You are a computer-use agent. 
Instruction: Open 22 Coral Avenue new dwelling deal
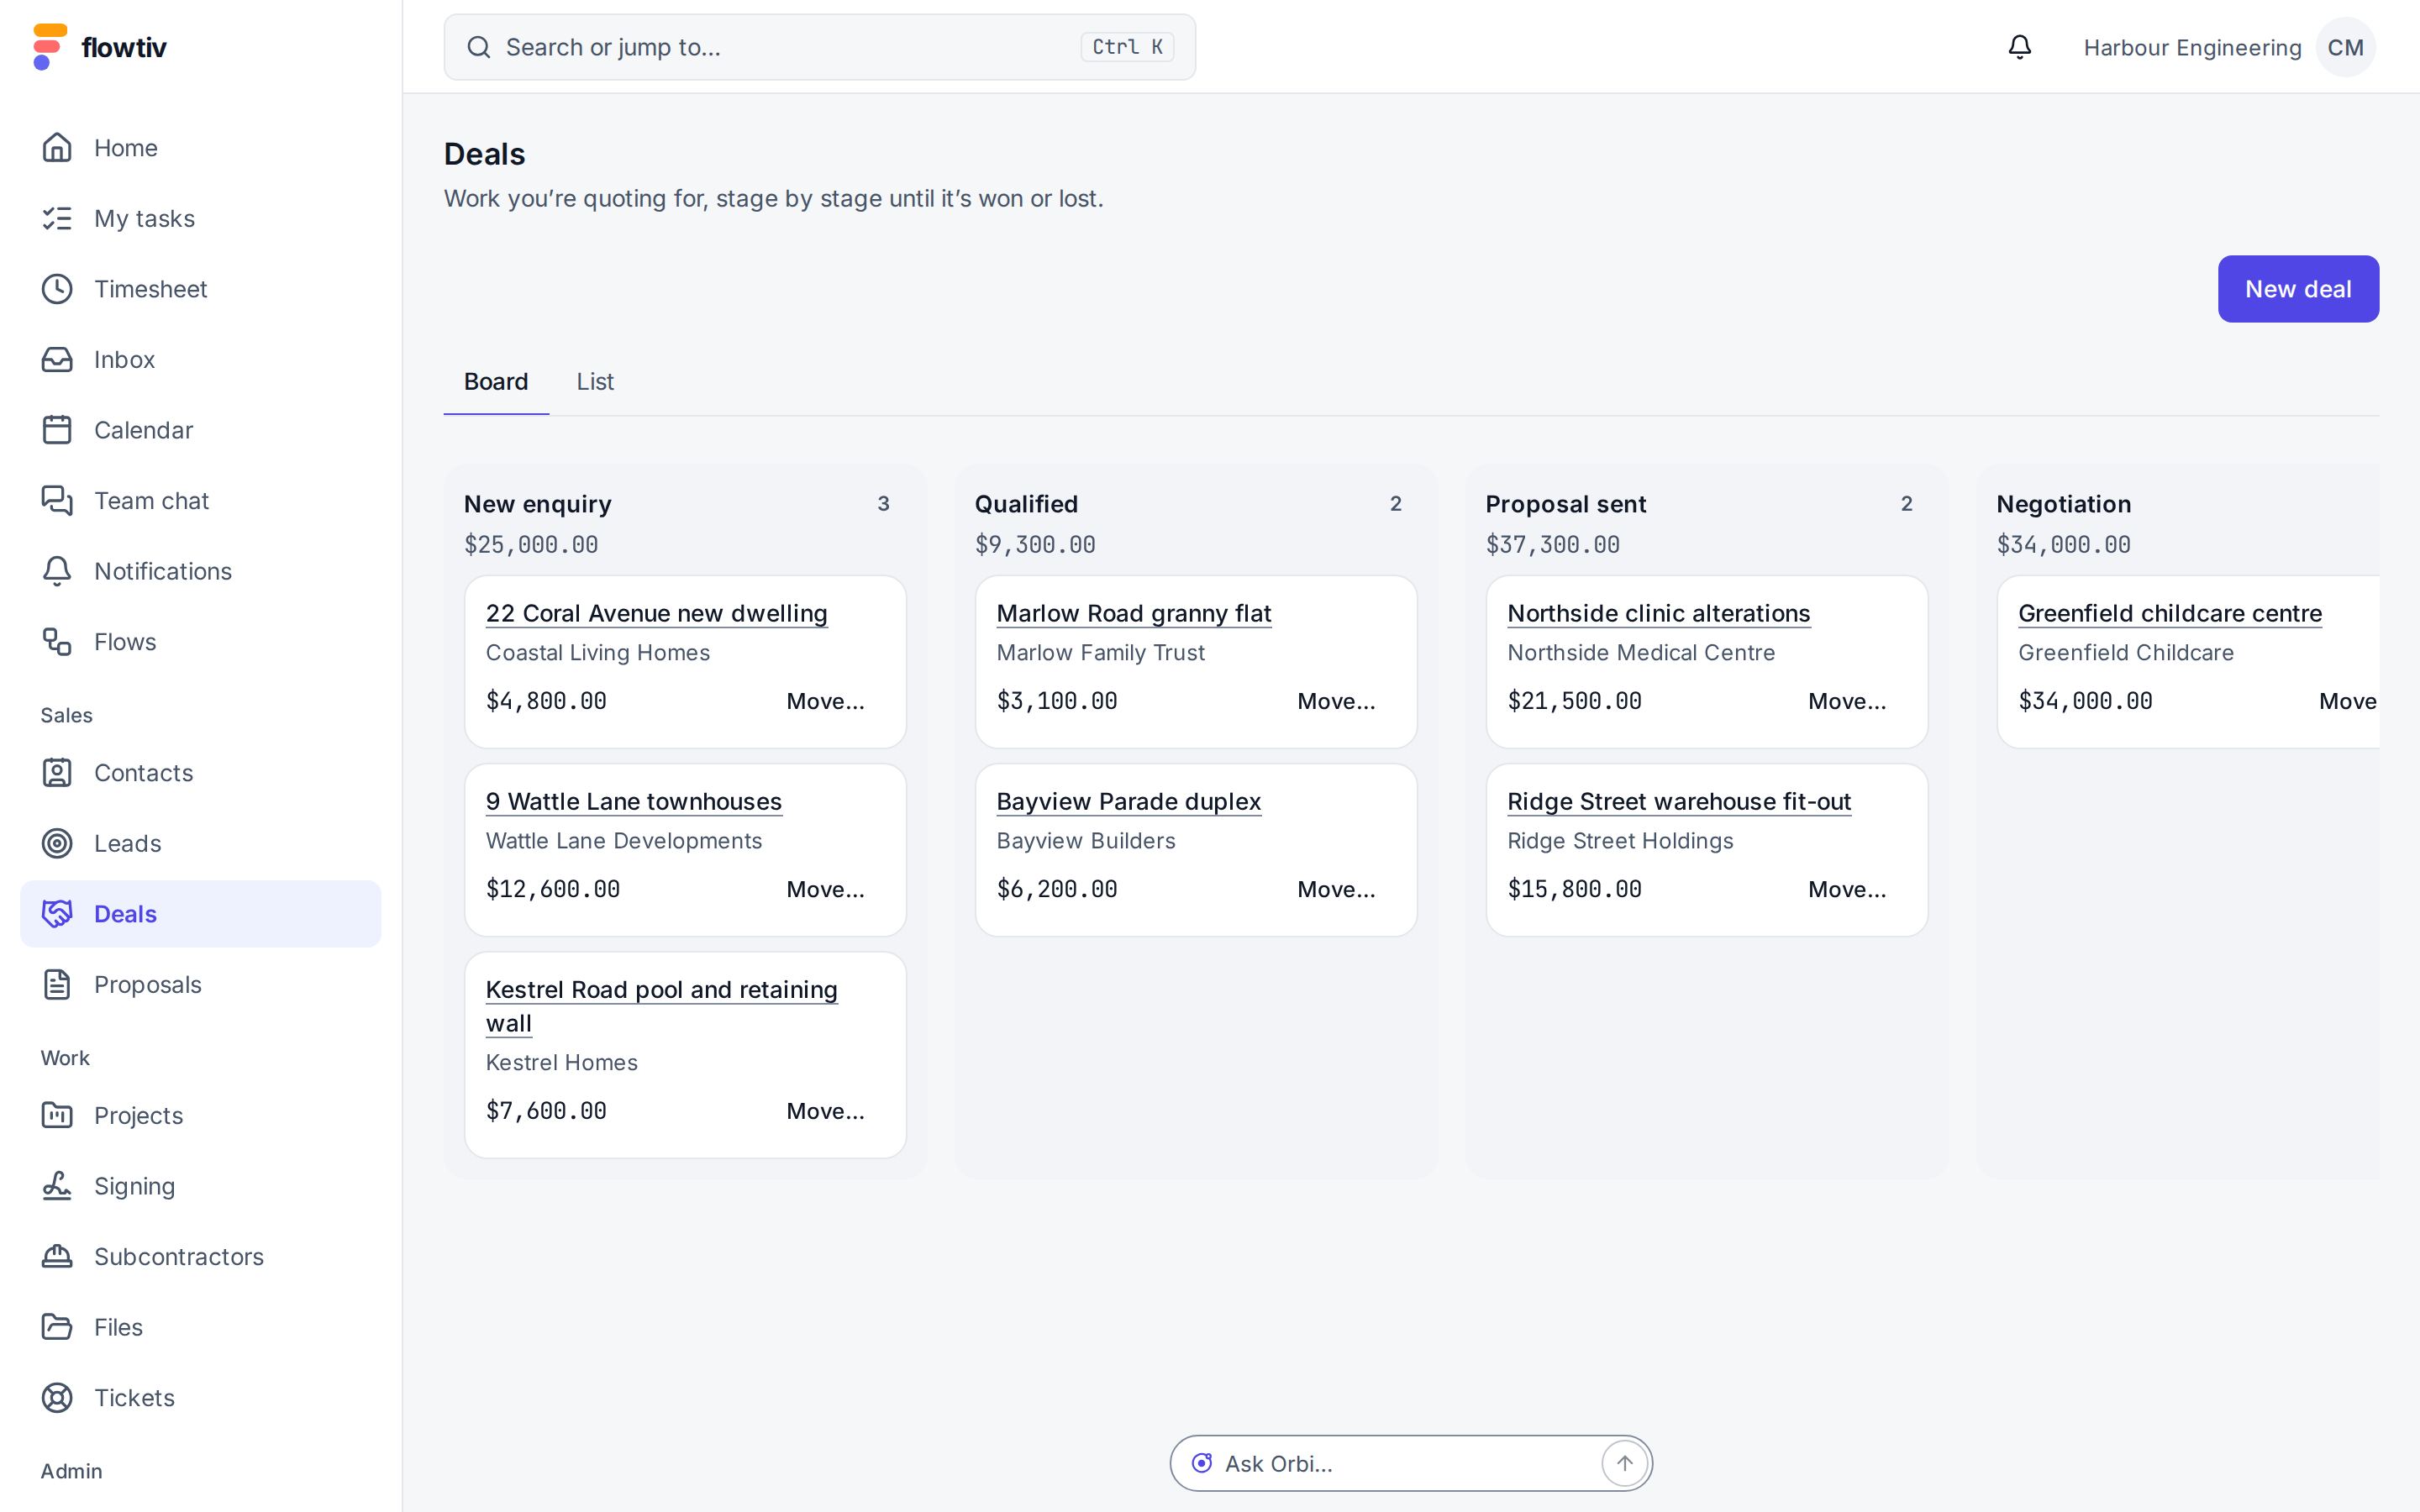[x=656, y=613]
